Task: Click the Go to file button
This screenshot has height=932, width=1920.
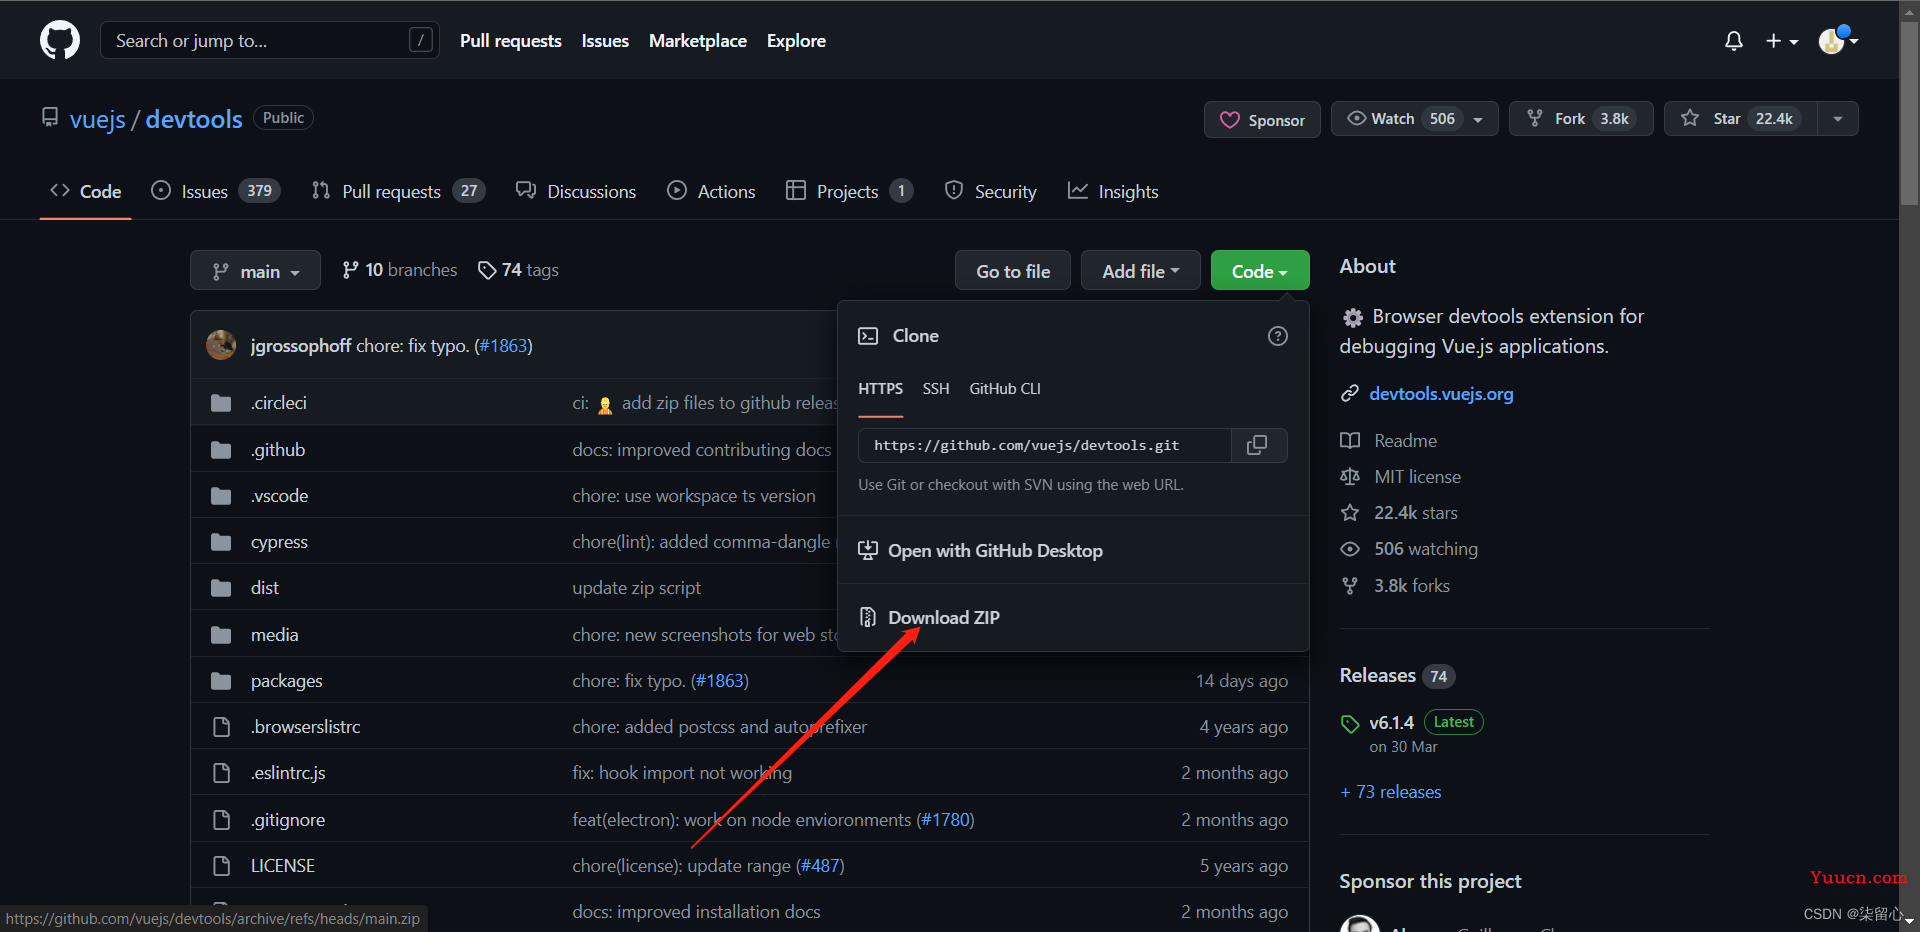Action: click(x=1013, y=271)
